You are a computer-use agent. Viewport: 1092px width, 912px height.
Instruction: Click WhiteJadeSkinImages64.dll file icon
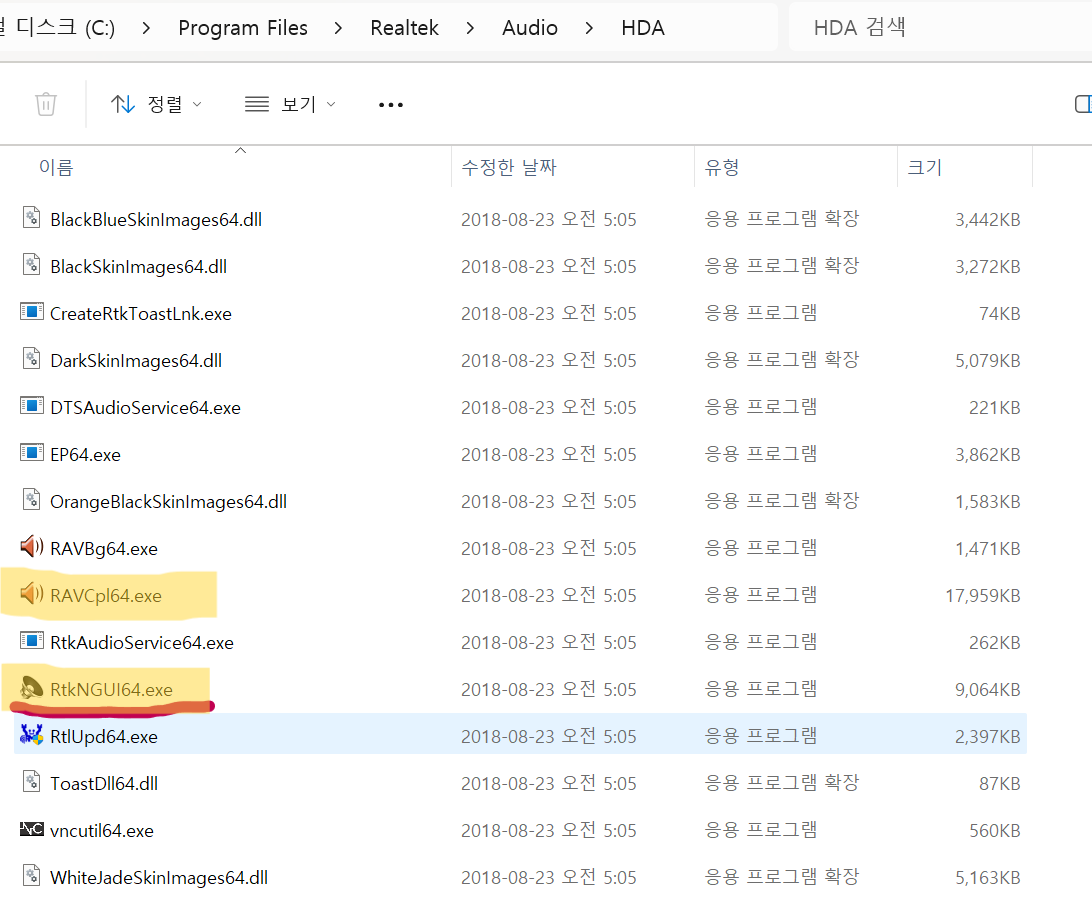tap(31, 875)
